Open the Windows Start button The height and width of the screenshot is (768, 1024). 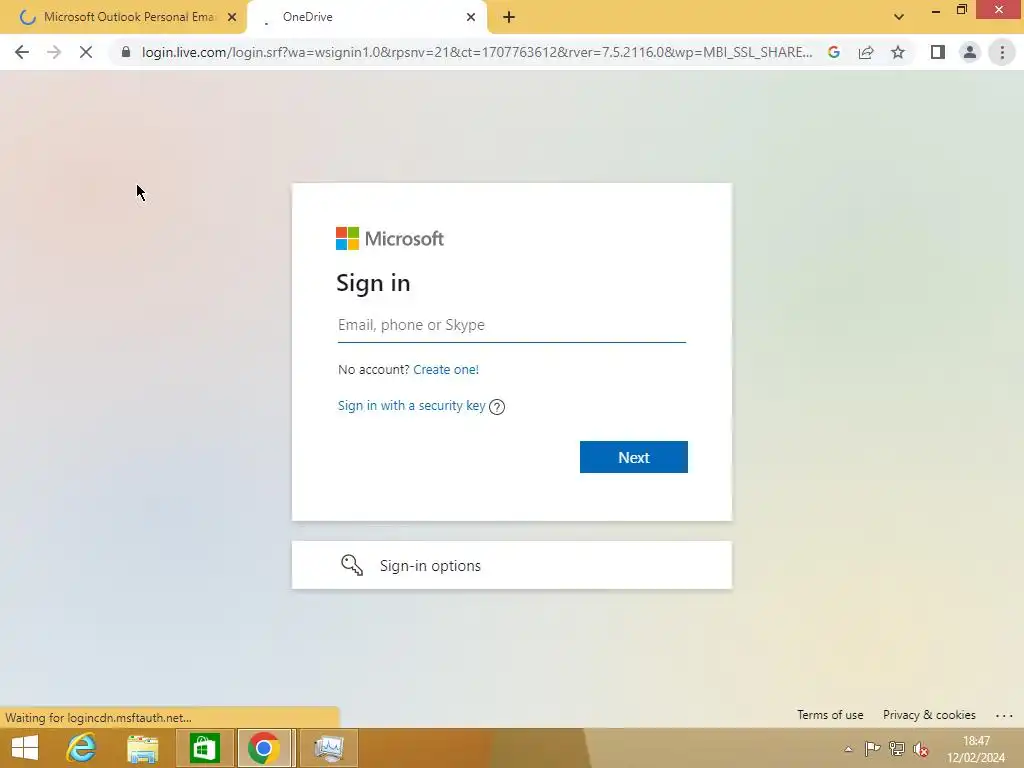[x=25, y=748]
